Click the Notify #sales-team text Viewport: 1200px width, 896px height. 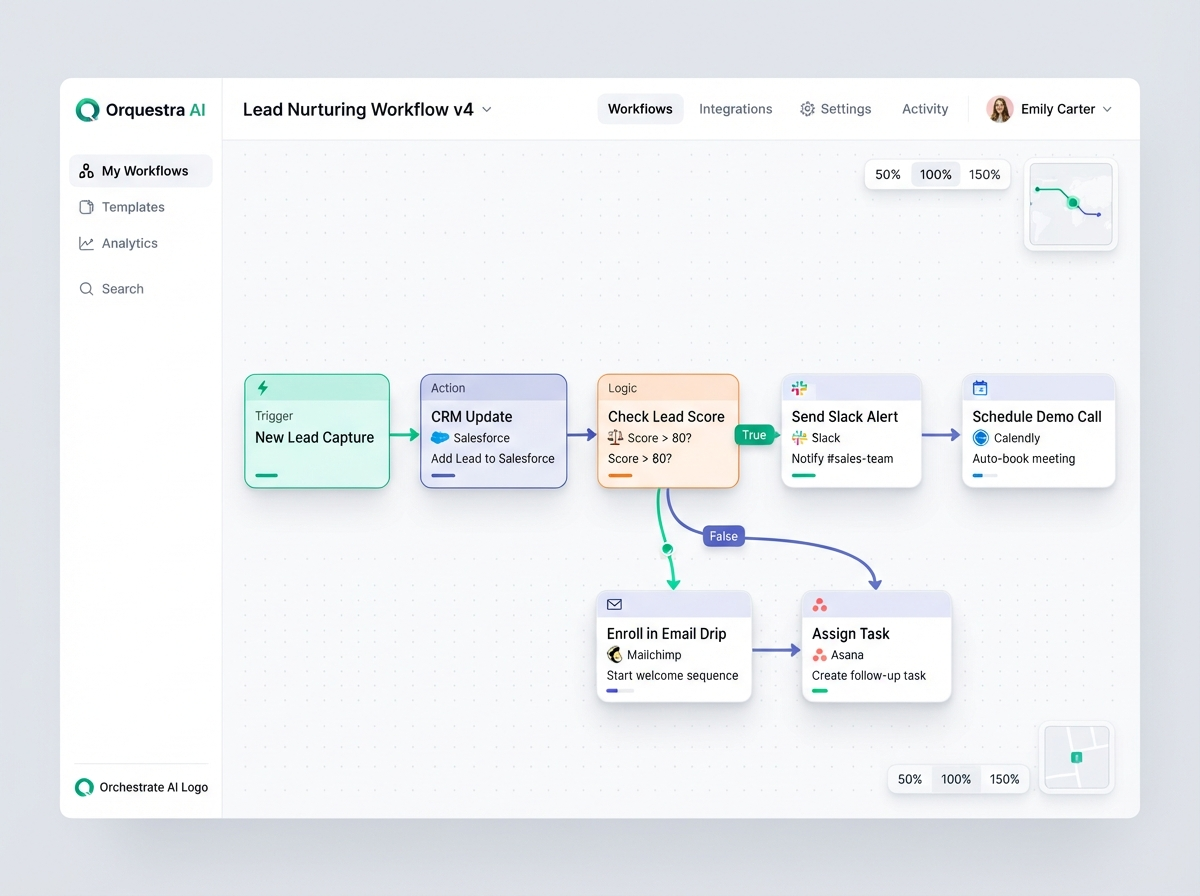click(843, 459)
